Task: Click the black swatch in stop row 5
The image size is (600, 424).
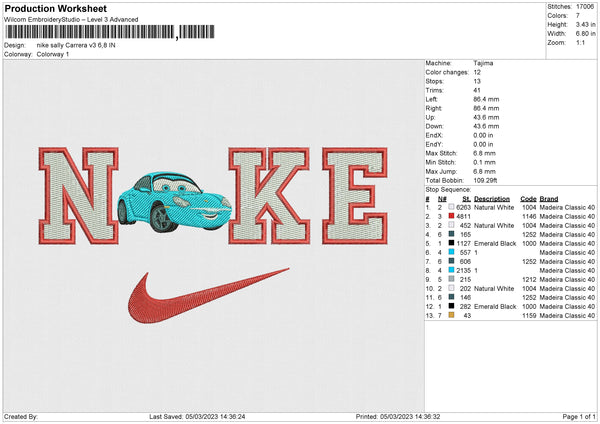Action: pos(452,243)
